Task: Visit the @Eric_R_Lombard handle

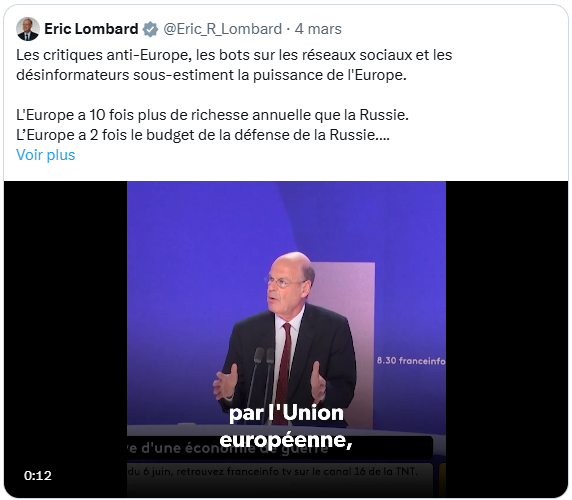Action: [223, 29]
